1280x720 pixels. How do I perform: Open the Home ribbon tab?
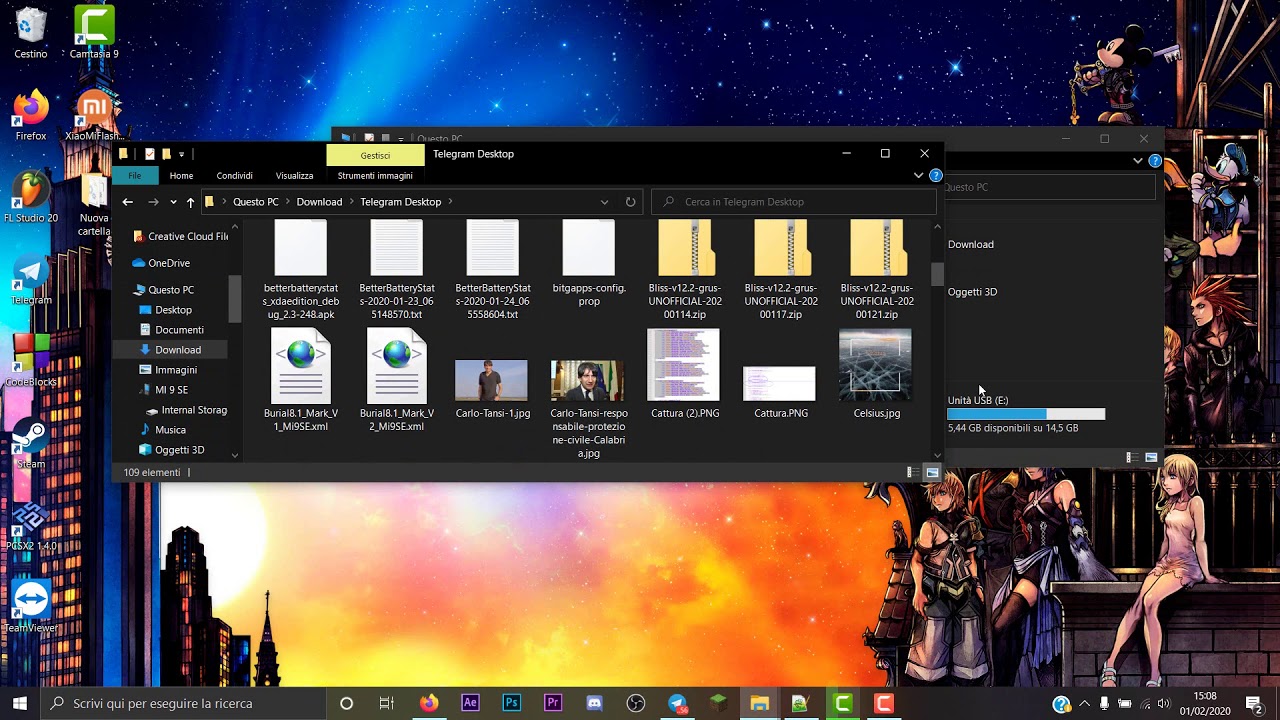(181, 175)
